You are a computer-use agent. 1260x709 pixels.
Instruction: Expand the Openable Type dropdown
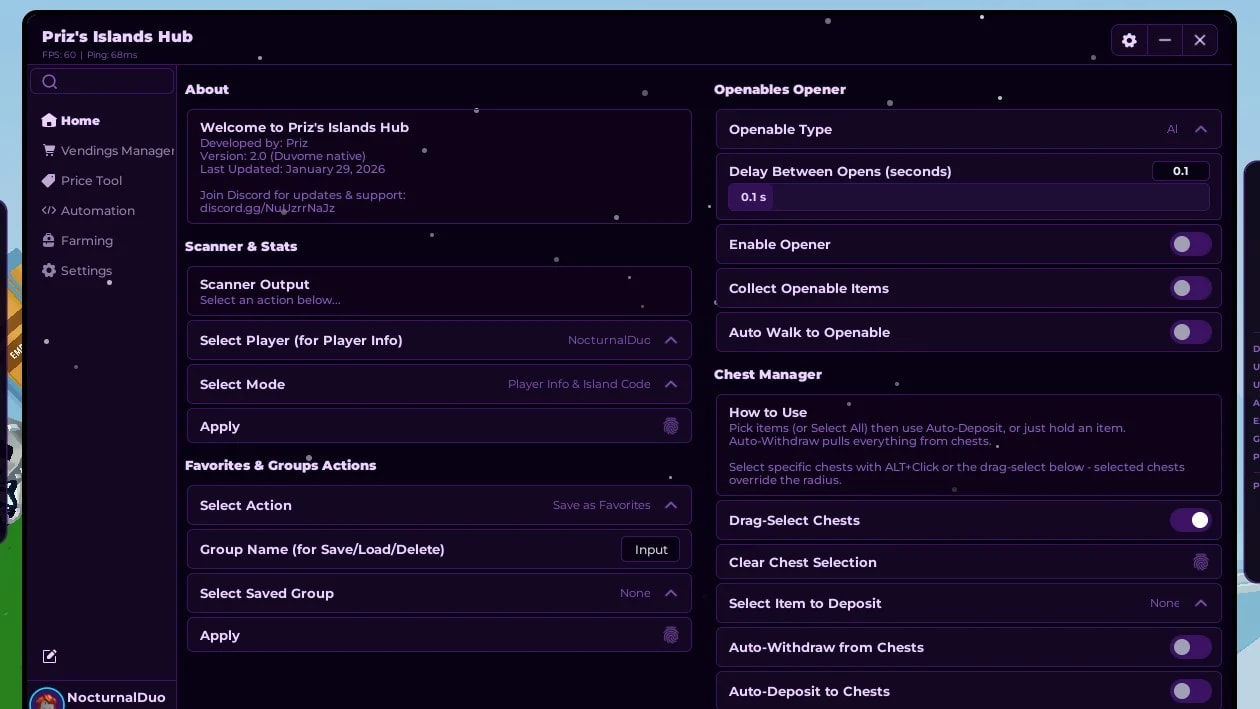tap(968, 129)
